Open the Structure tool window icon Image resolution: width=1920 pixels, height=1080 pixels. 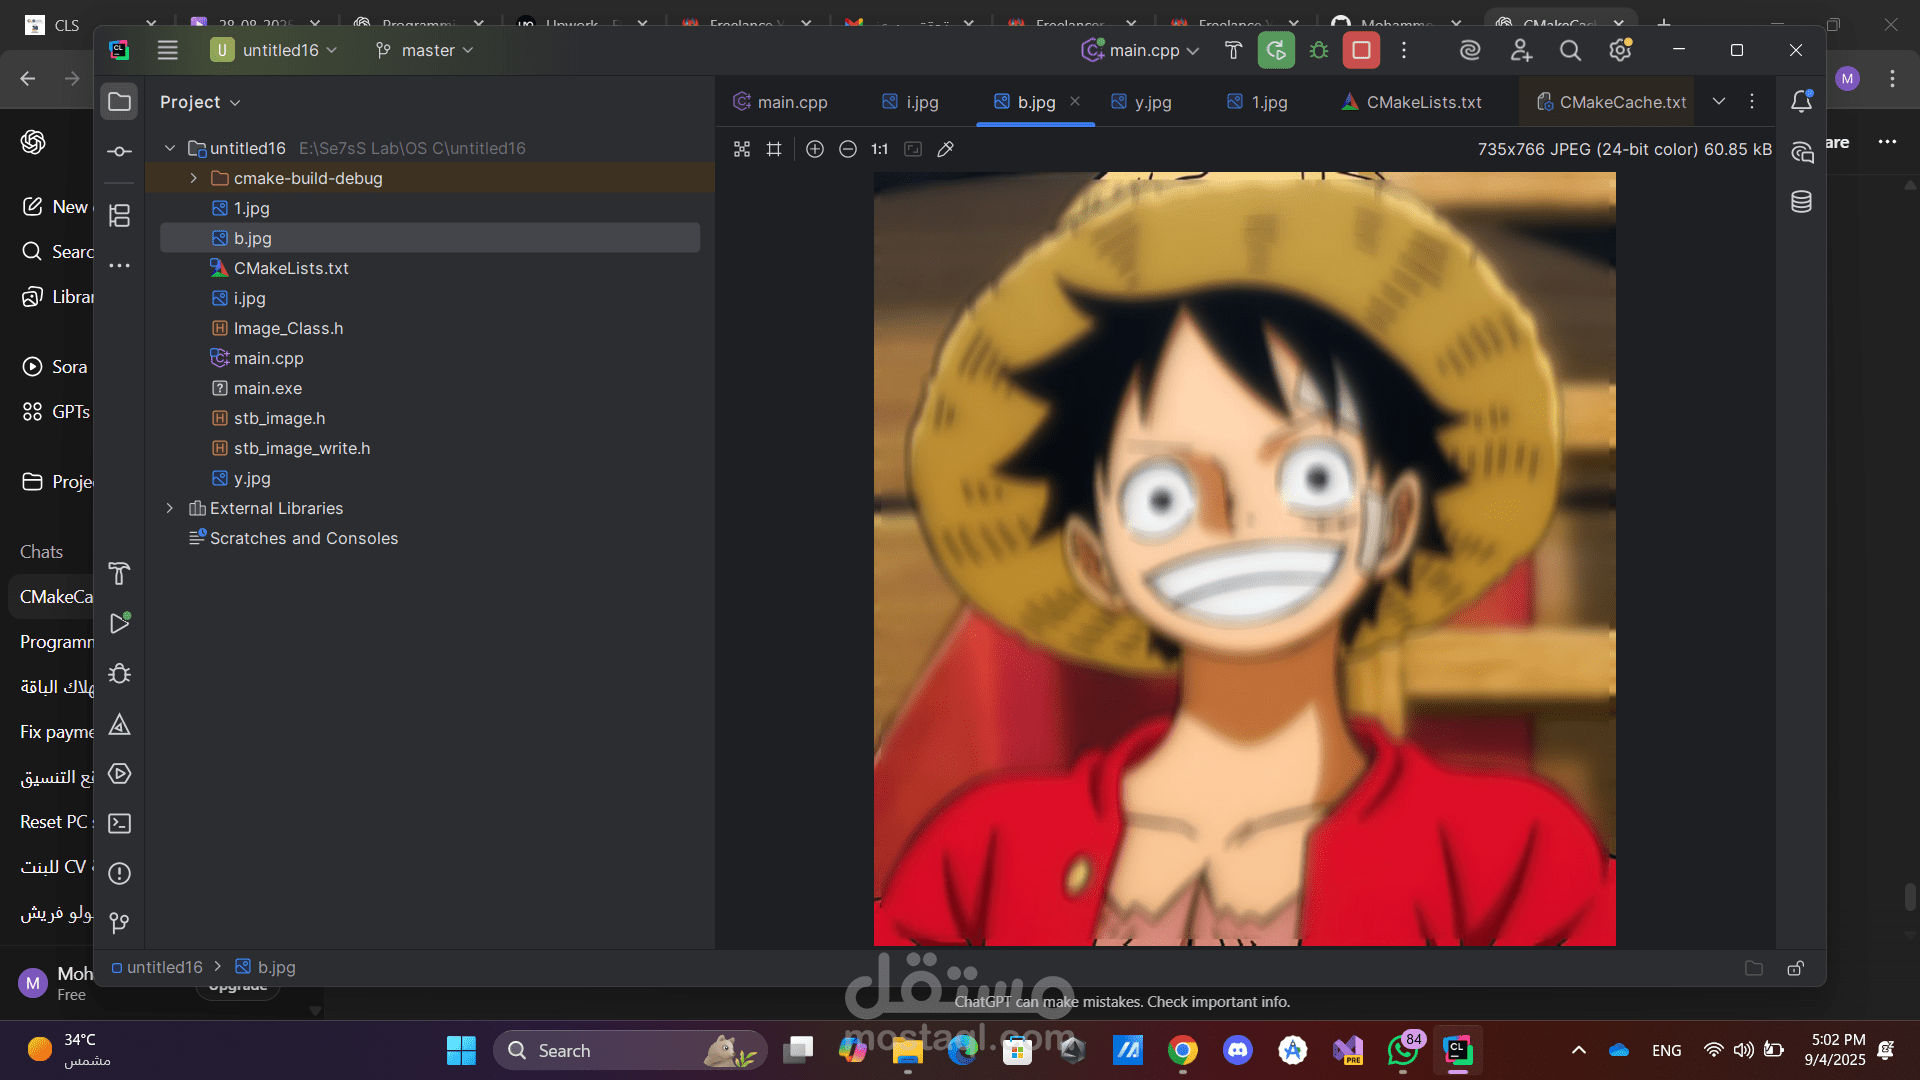click(119, 215)
